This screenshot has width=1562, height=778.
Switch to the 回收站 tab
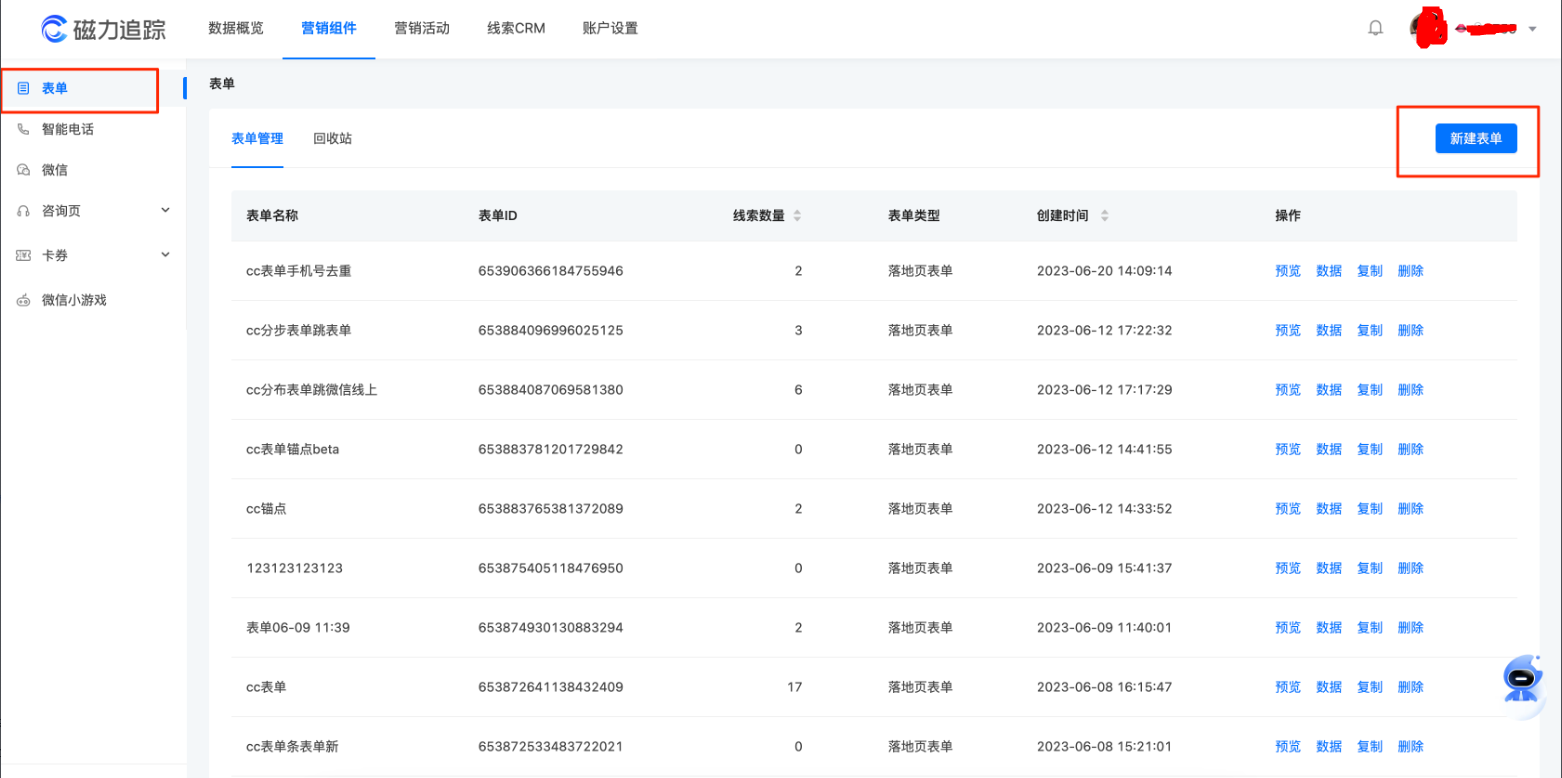tap(331, 139)
